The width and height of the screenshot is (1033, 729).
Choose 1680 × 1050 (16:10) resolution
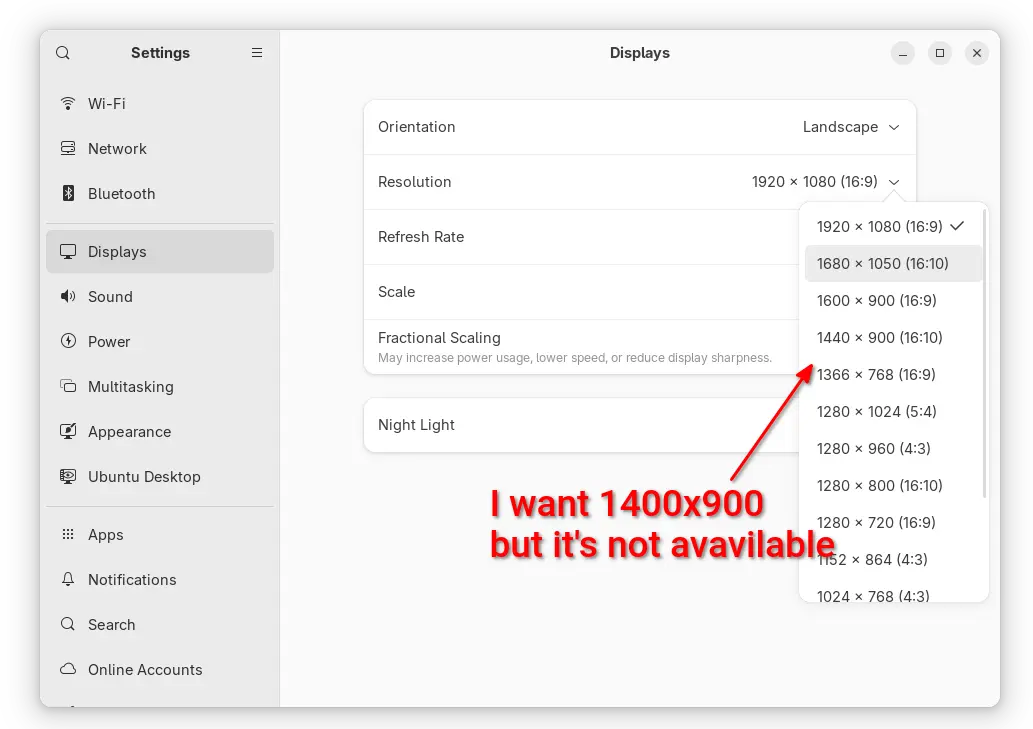(893, 263)
